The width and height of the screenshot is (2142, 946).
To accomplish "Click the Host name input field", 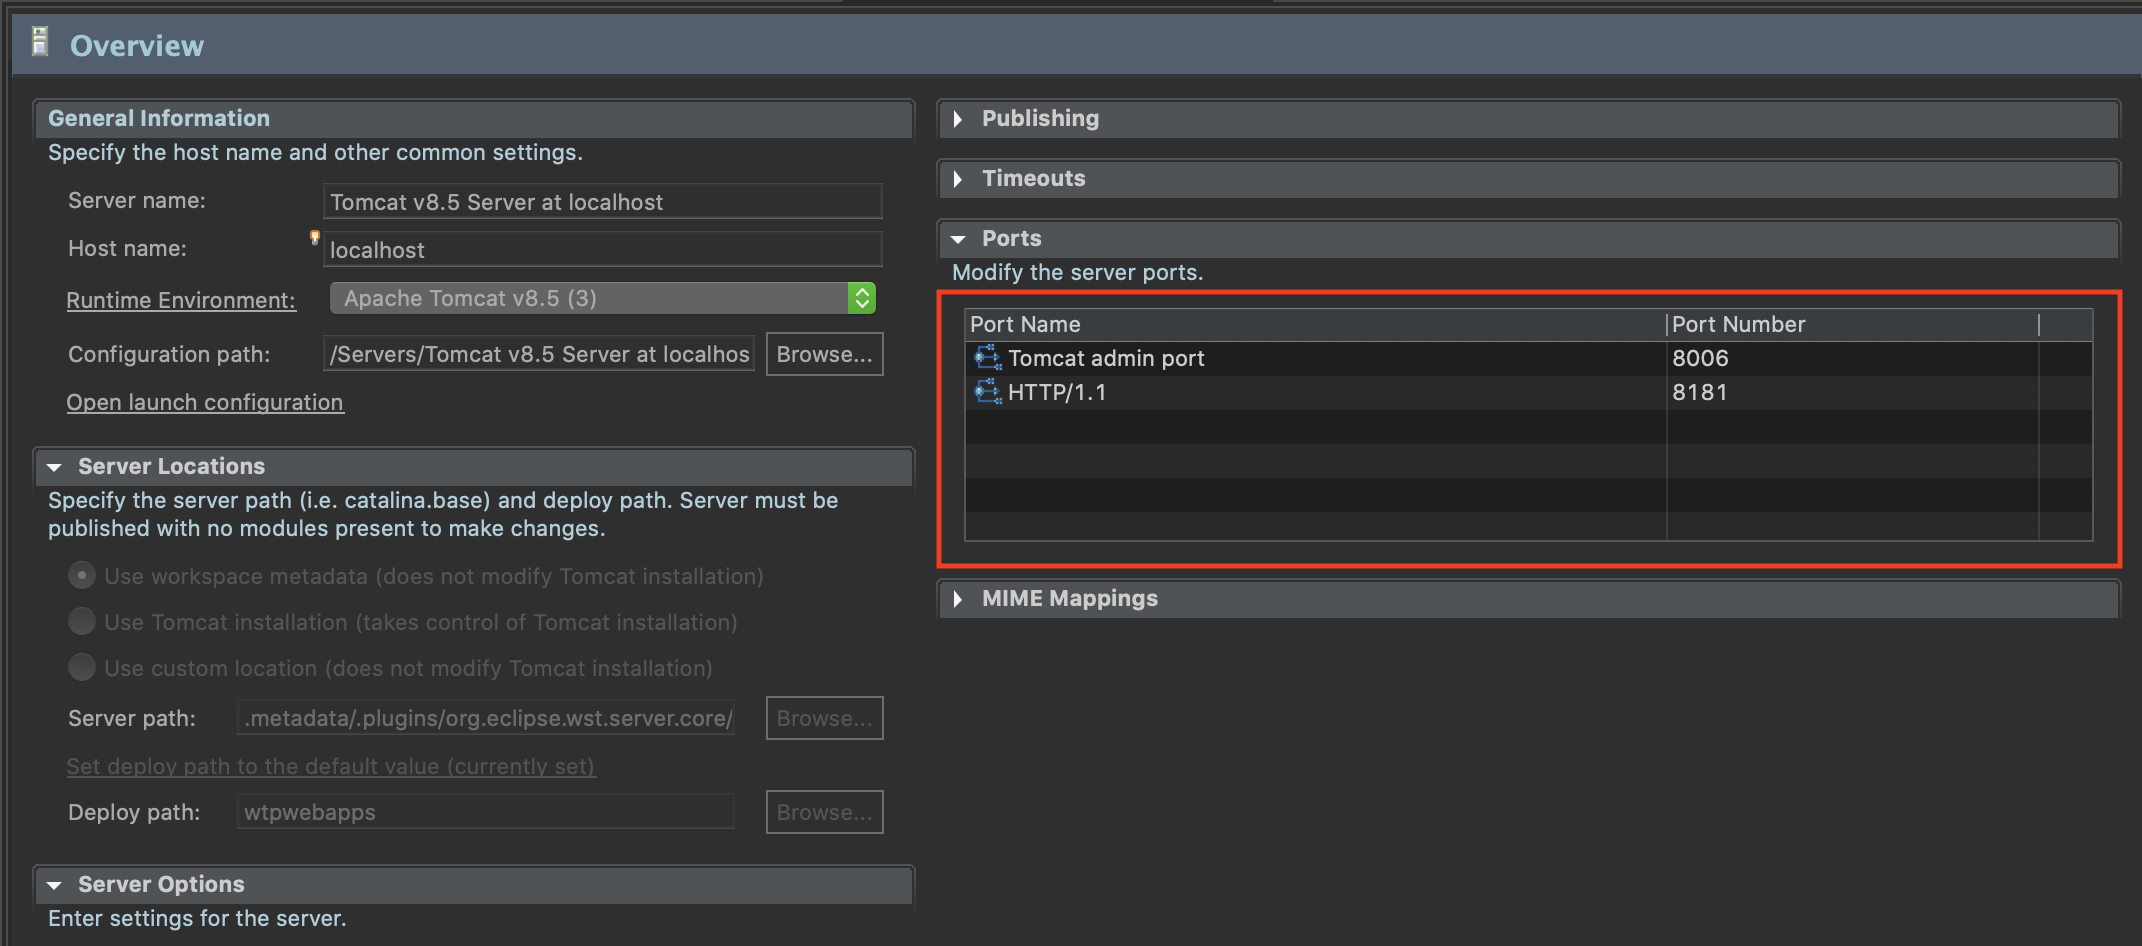I will pyautogui.click(x=603, y=250).
